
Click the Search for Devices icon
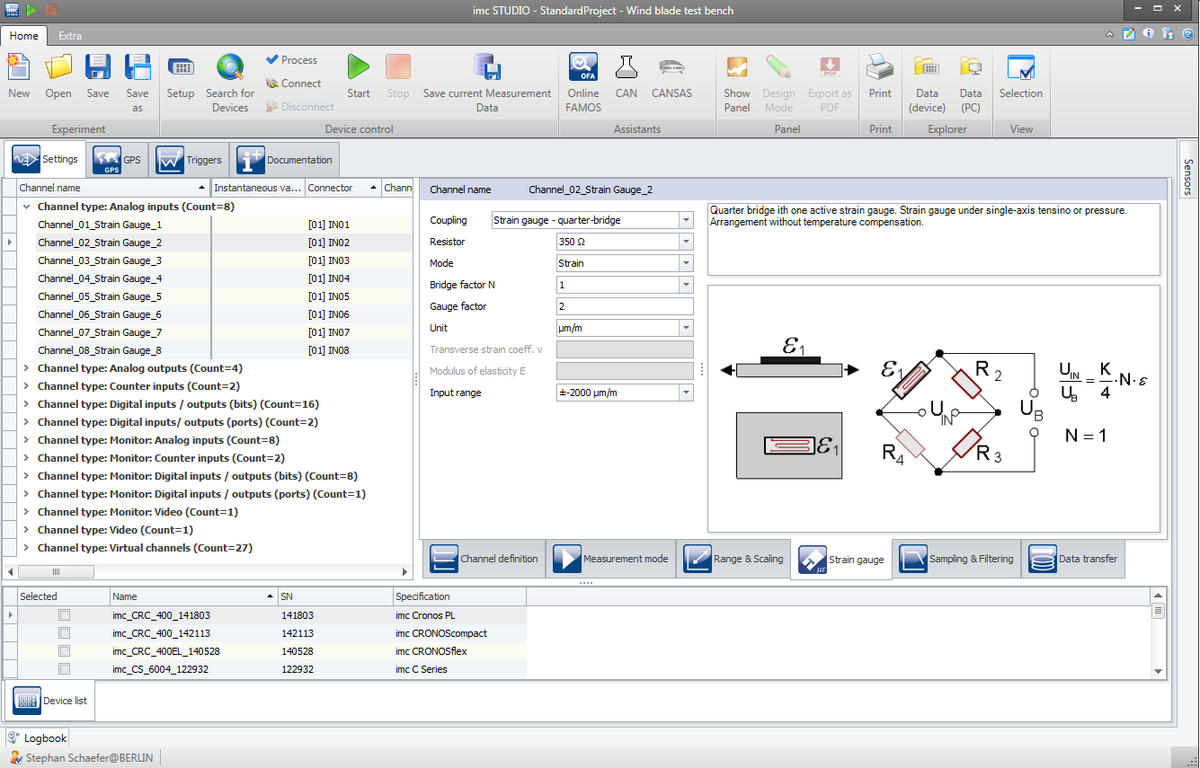[230, 68]
